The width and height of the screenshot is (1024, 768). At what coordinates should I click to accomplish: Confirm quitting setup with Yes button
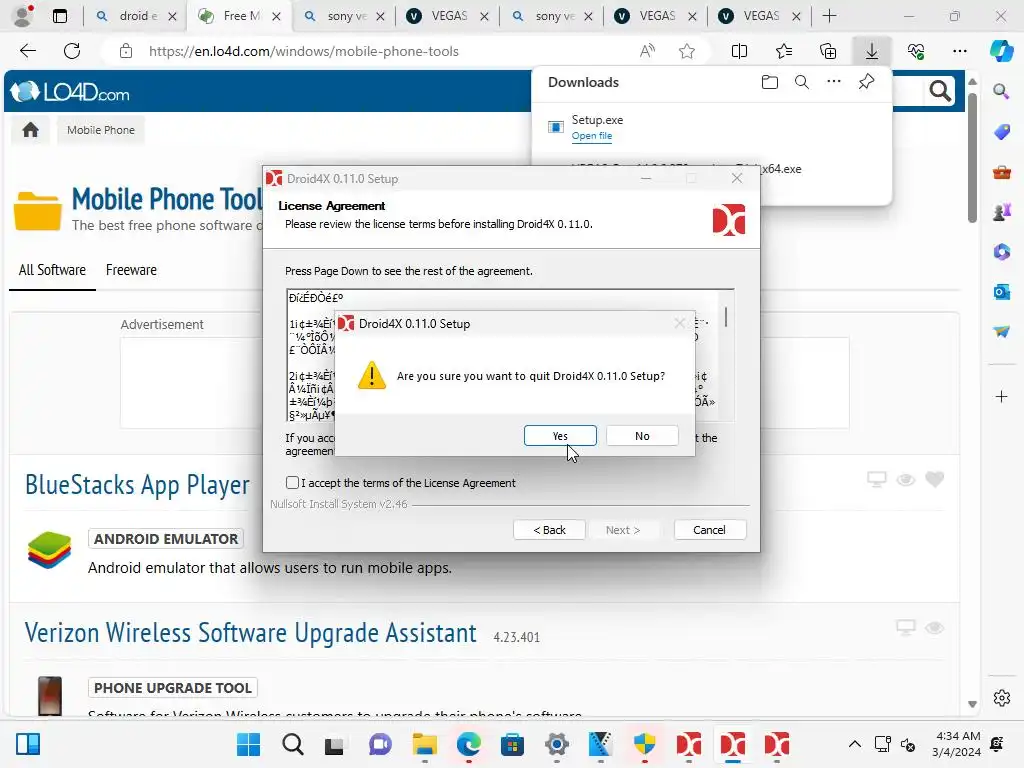560,436
